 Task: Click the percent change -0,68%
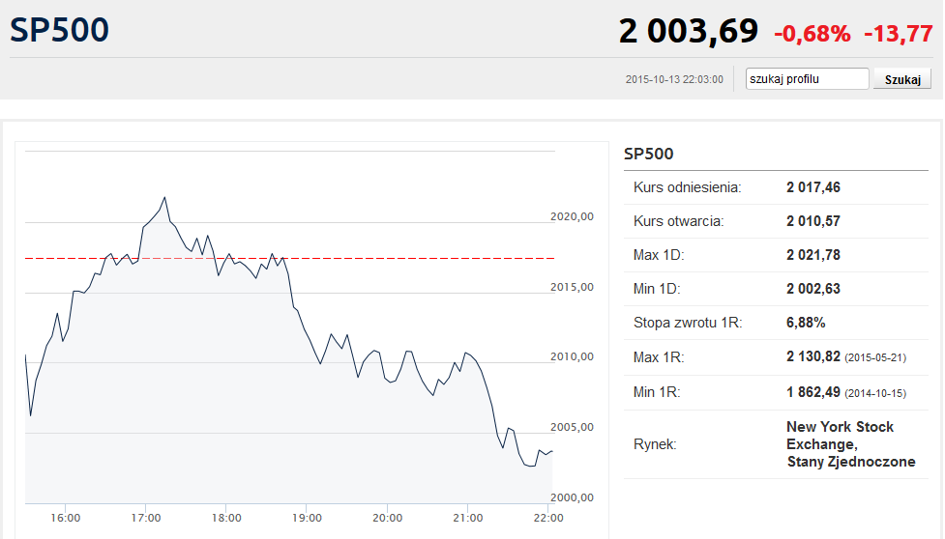coord(812,34)
